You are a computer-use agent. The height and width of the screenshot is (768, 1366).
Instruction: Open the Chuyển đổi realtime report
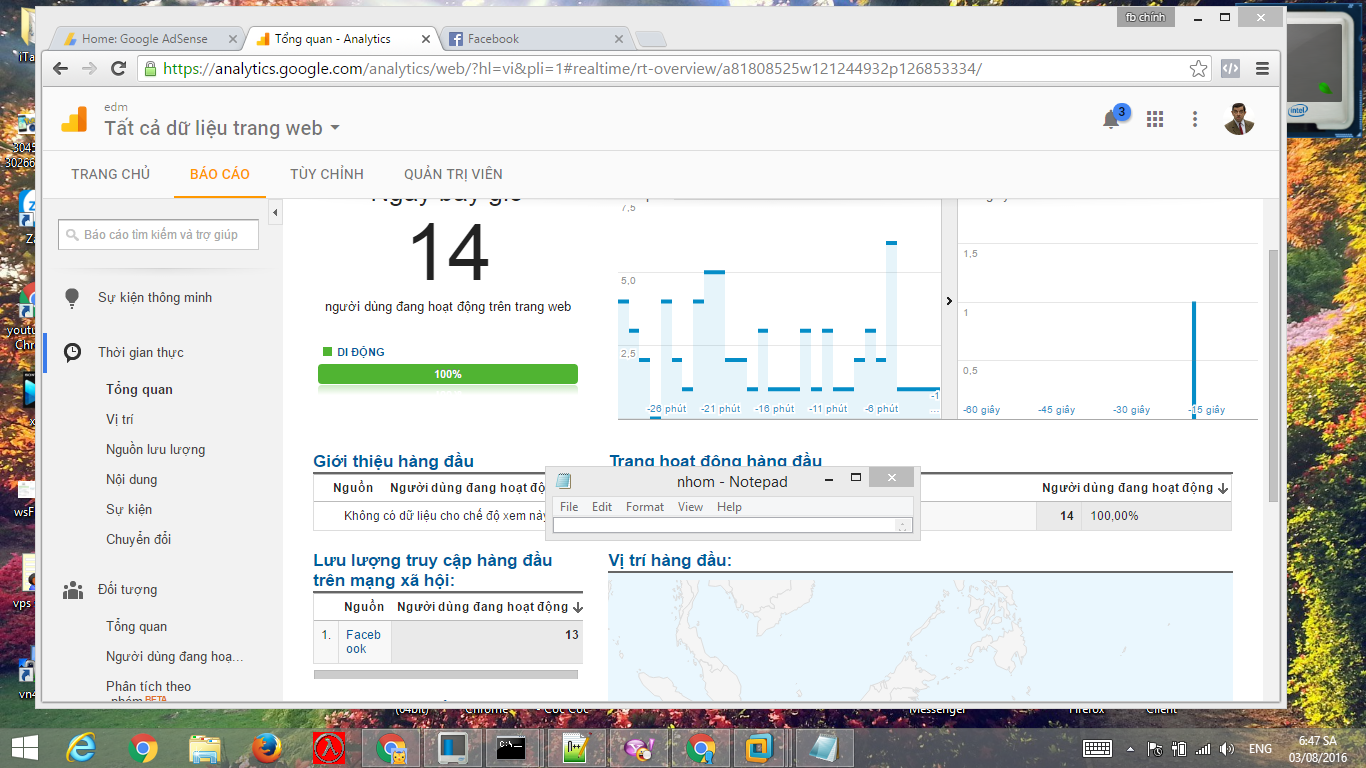coord(139,540)
